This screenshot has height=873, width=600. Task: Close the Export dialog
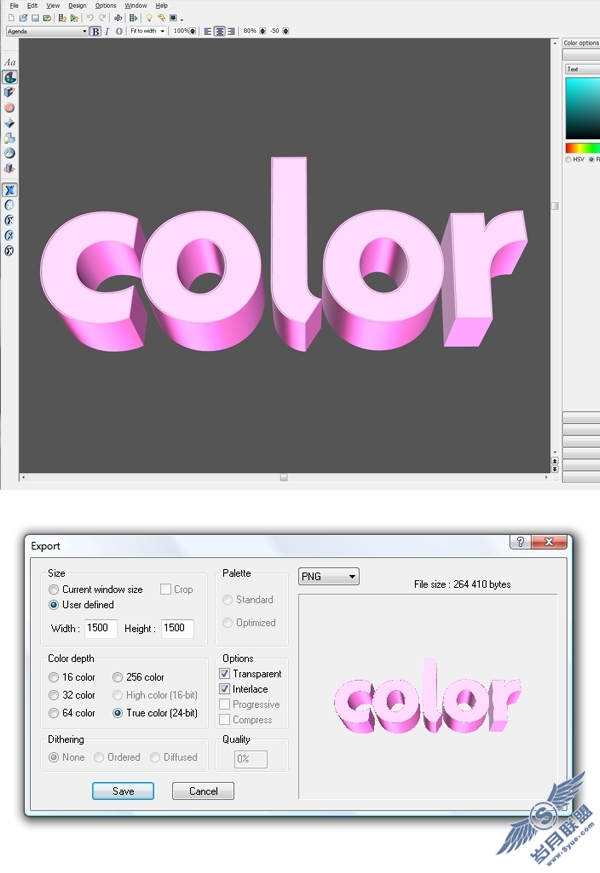pos(549,542)
